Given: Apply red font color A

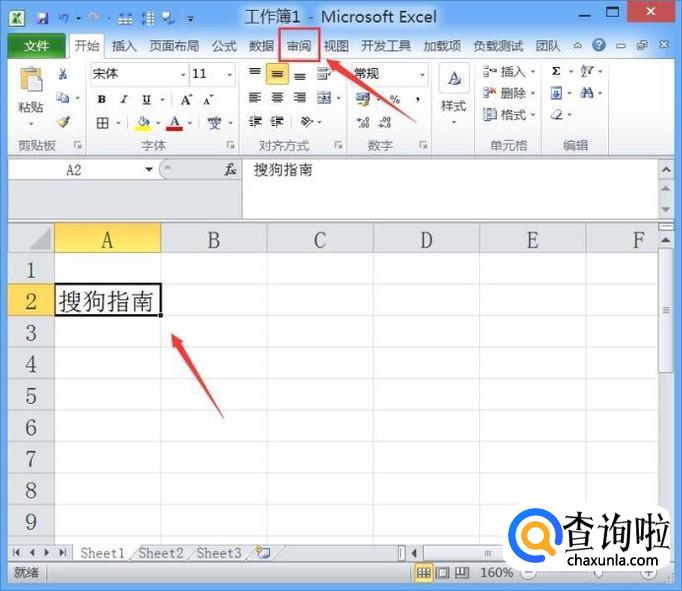Looking at the screenshot, I should (175, 123).
